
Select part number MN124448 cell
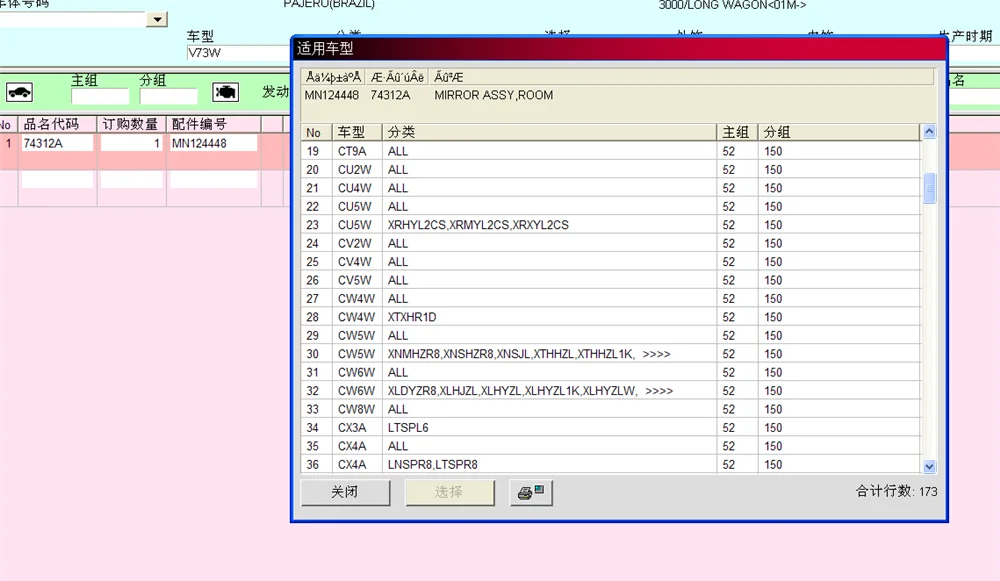214,143
